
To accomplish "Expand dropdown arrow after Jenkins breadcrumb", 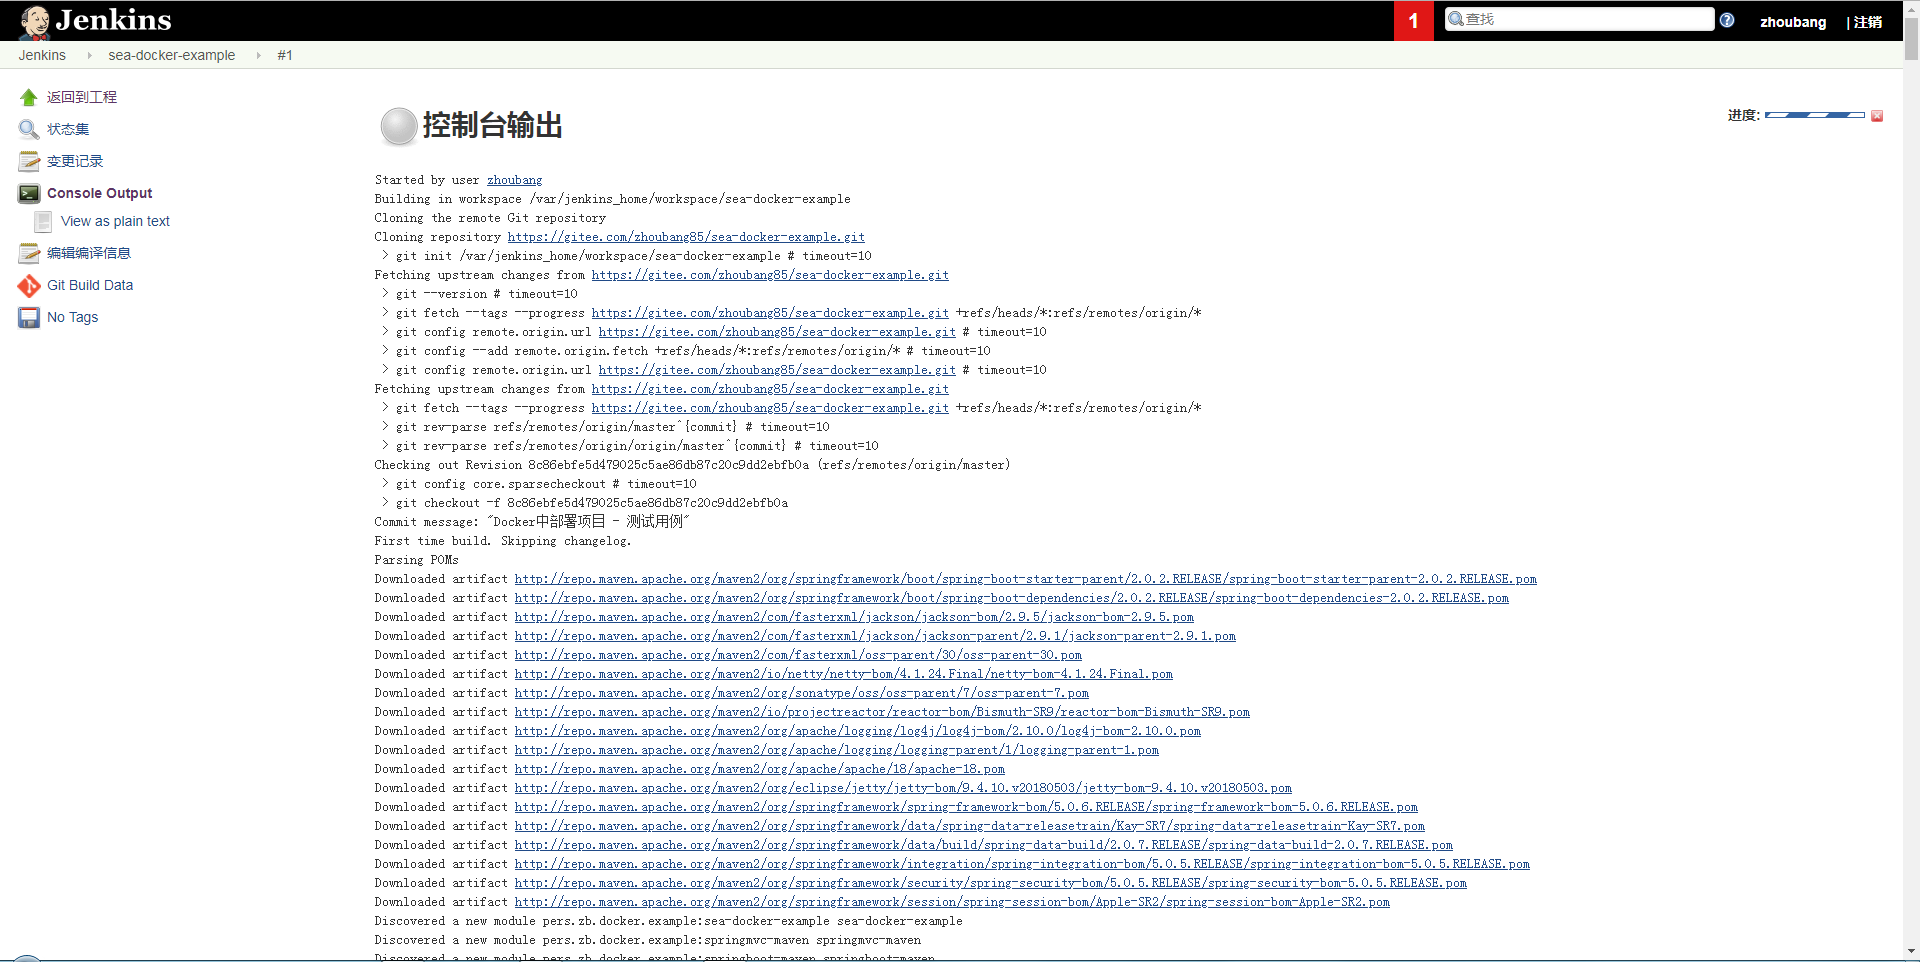I will pyautogui.click(x=89, y=55).
